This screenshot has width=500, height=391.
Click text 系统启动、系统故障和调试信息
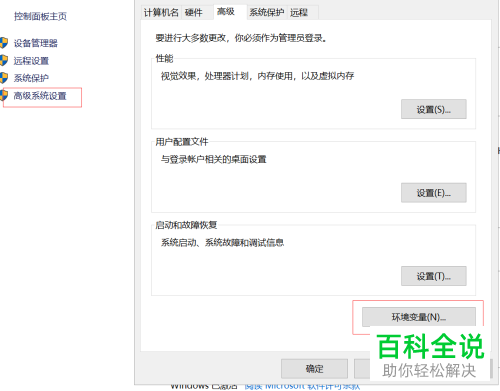point(222,243)
